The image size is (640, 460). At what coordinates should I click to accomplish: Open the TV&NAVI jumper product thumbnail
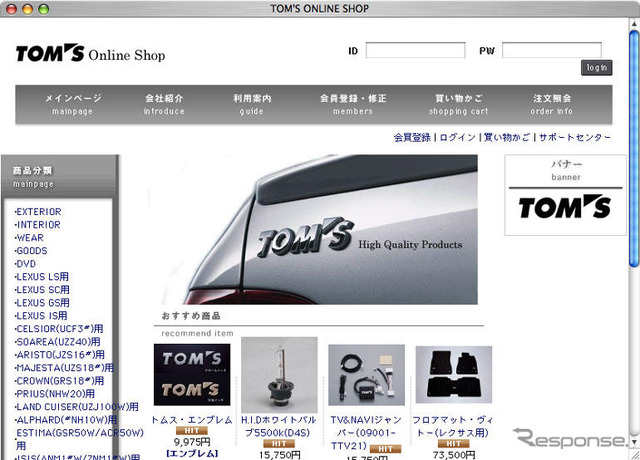point(367,375)
